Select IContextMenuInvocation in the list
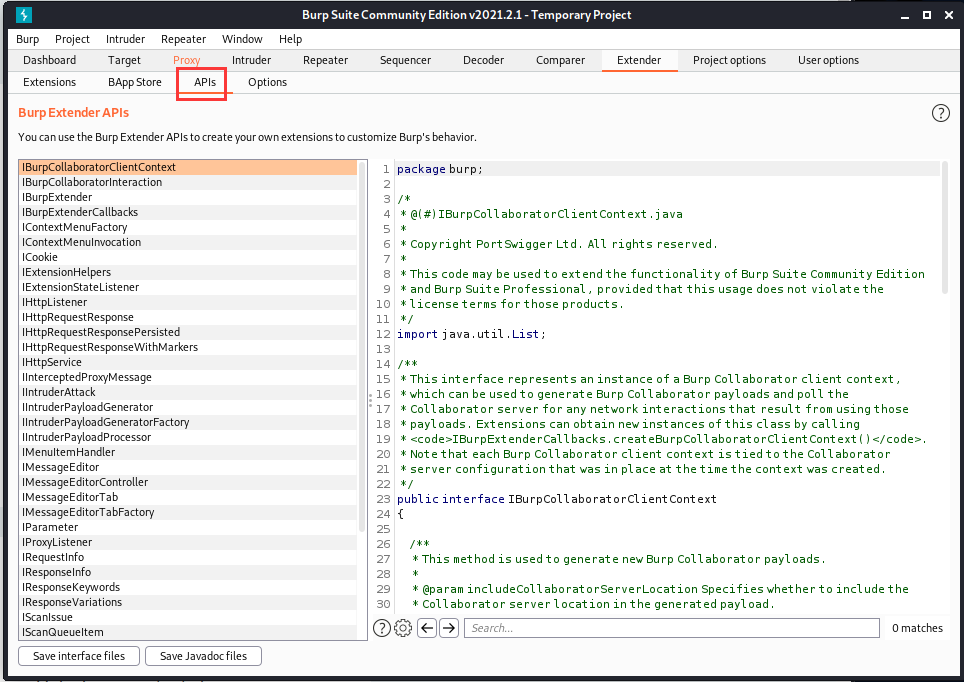Viewport: 964px width, 682px height. pos(188,242)
